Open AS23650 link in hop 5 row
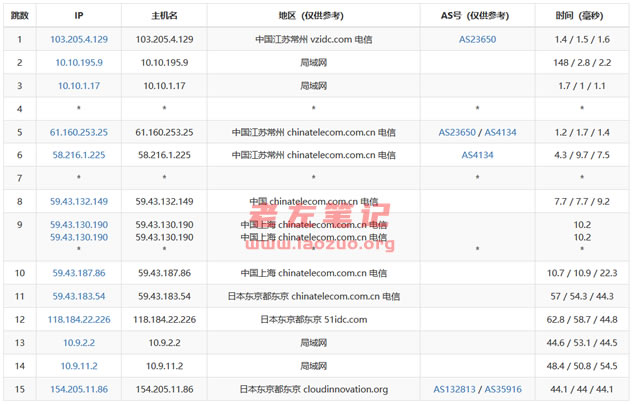Screen dimensions: 632x404 pos(457,132)
